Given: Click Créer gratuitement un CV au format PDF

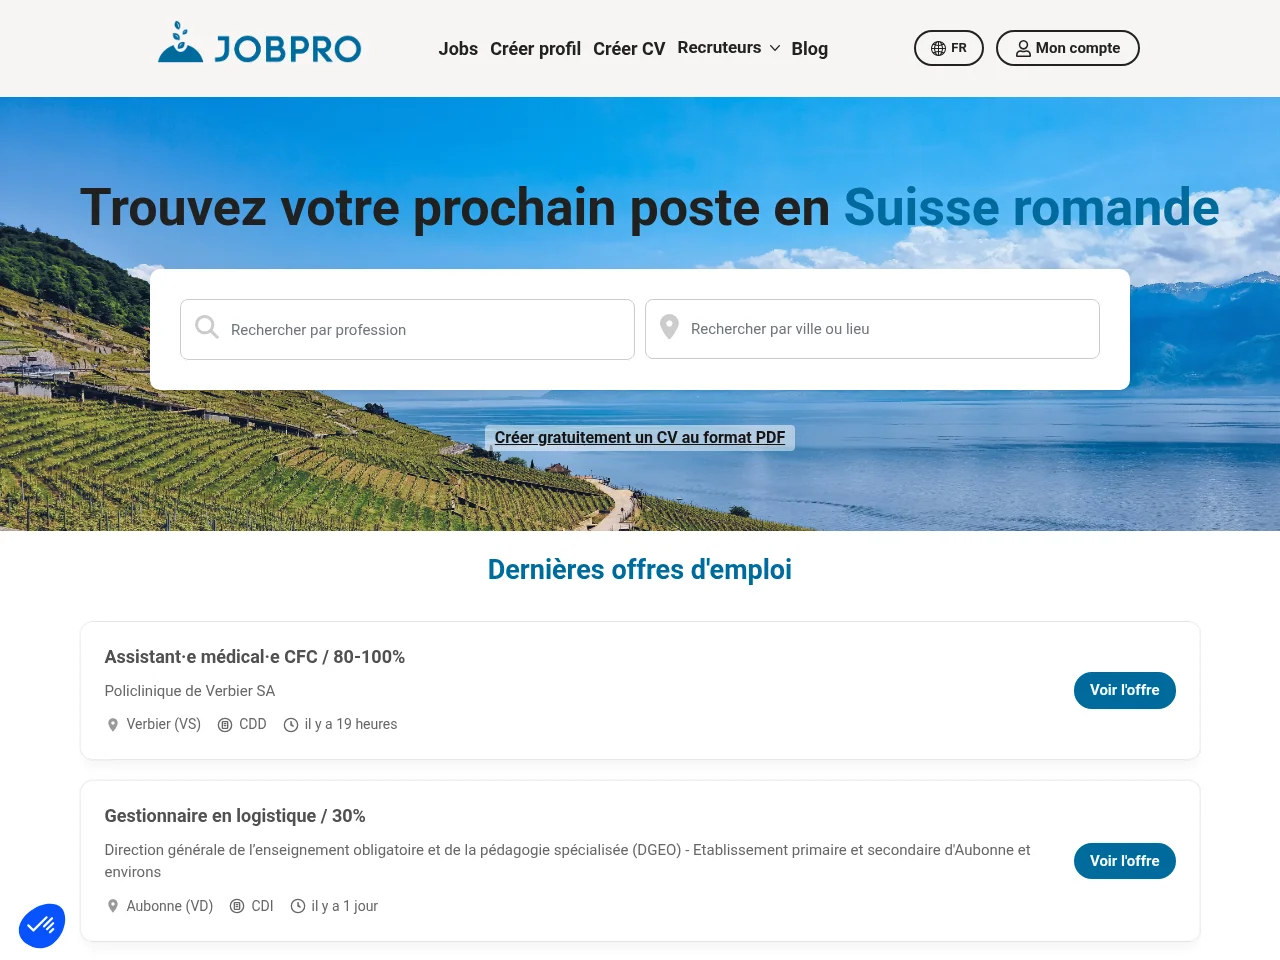Looking at the screenshot, I should [640, 437].
